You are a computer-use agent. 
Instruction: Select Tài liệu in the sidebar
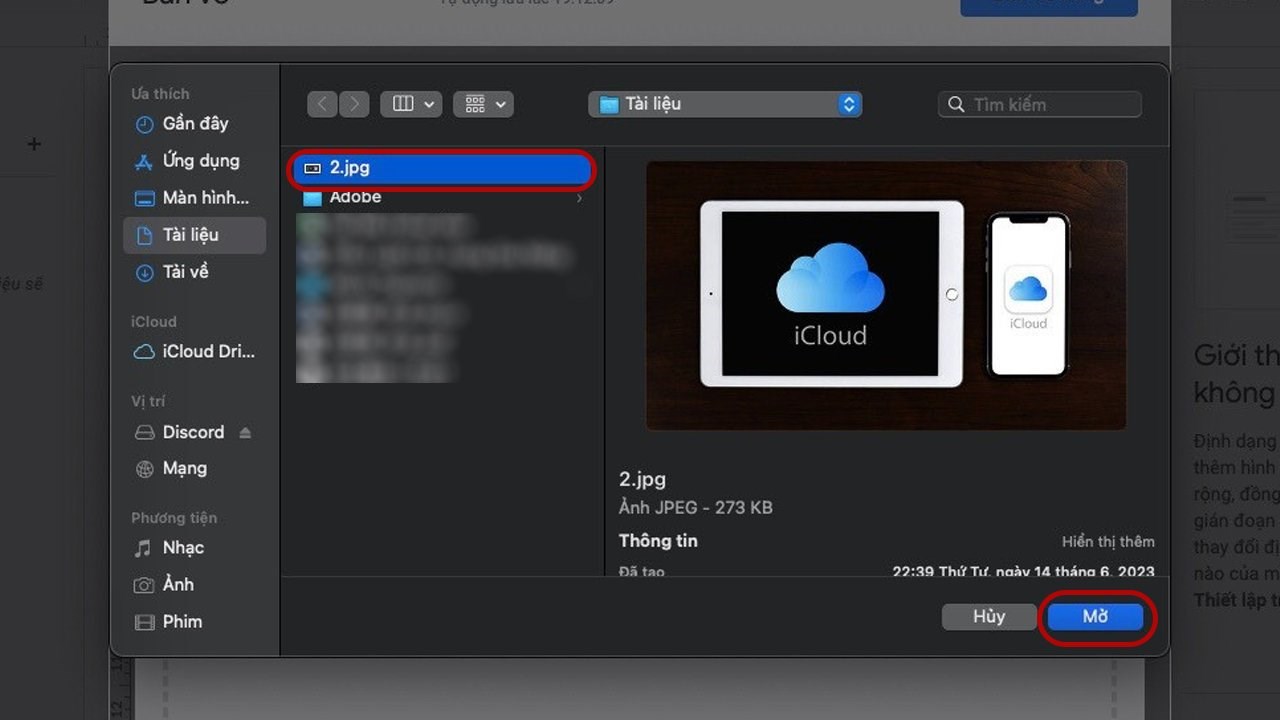[195, 235]
